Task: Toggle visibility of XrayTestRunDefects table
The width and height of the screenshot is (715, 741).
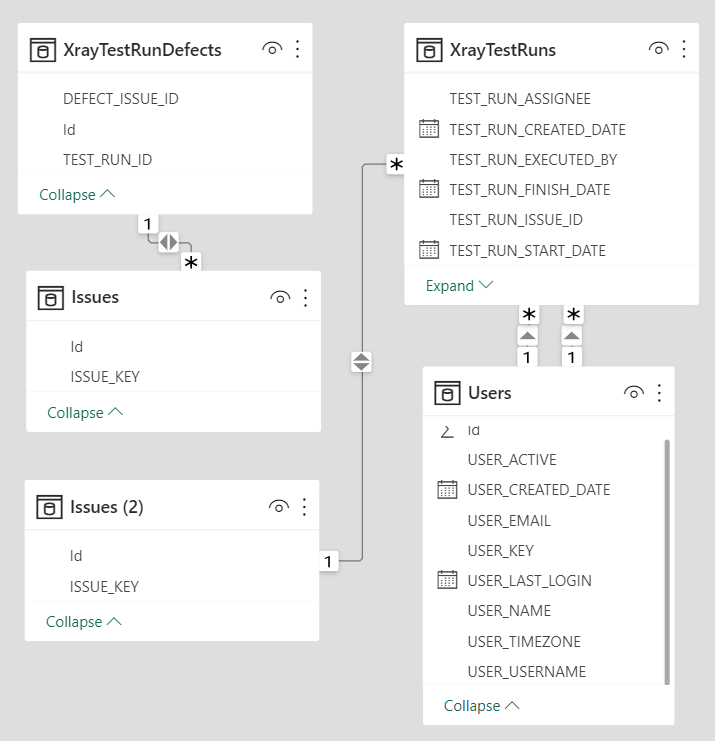Action: coord(271,49)
